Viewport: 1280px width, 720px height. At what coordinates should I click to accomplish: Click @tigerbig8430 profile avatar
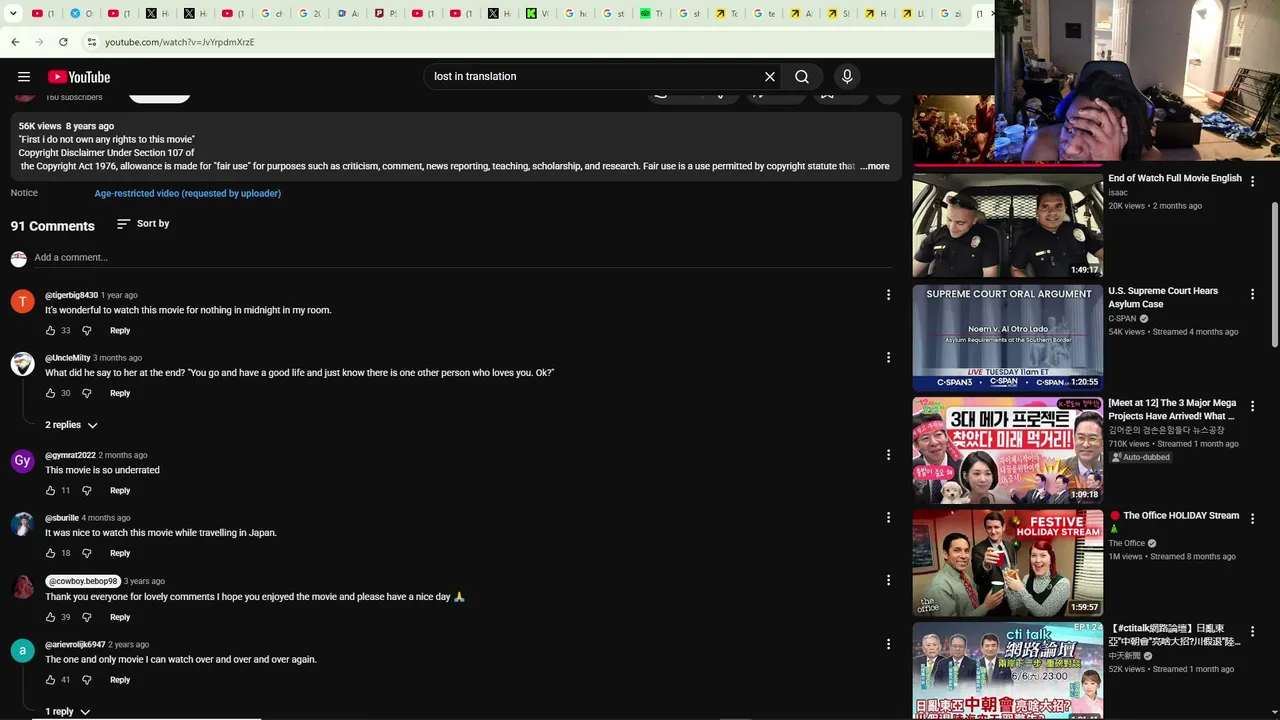(x=22, y=302)
